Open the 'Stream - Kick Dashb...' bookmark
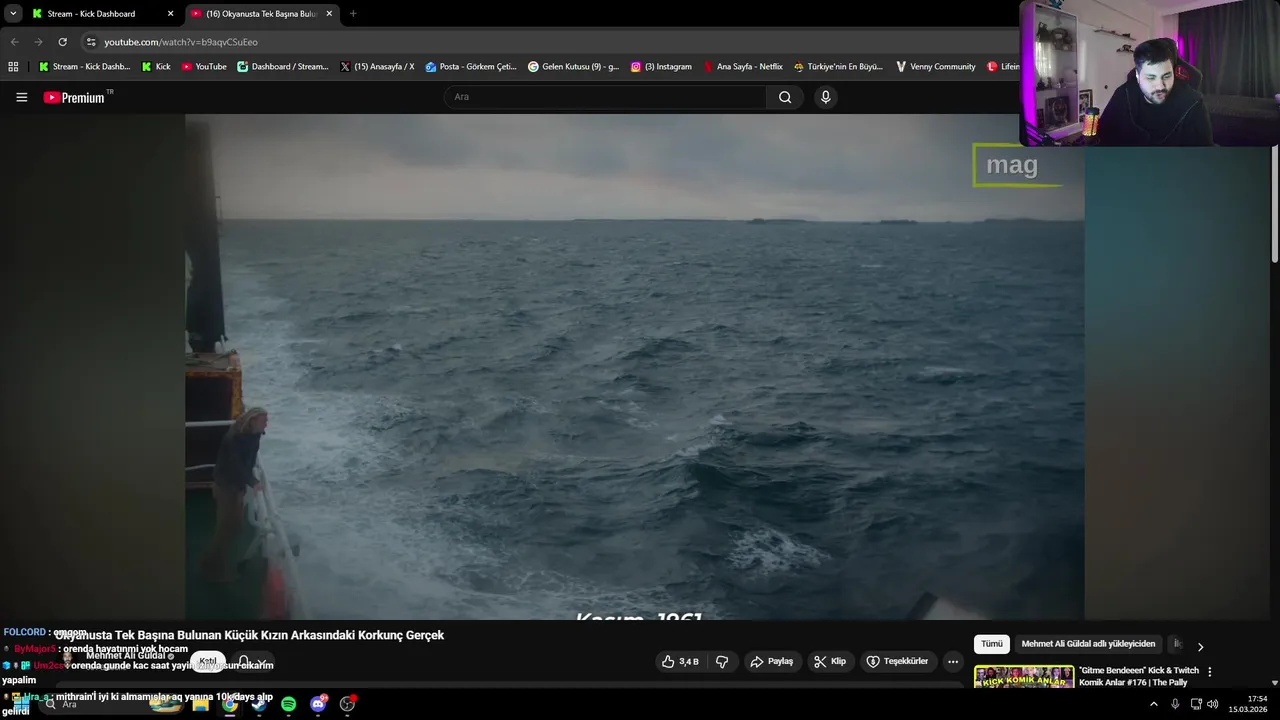This screenshot has height=720, width=1280. pos(84,67)
